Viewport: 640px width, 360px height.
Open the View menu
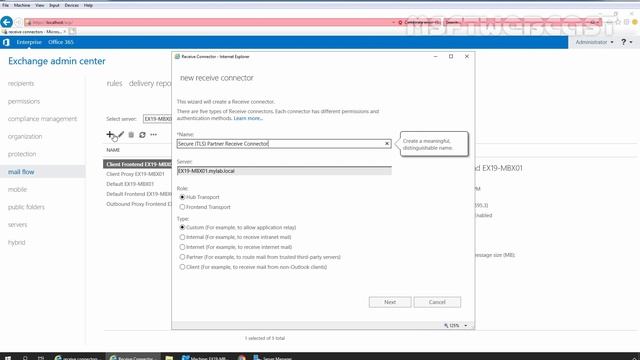point(40,5)
